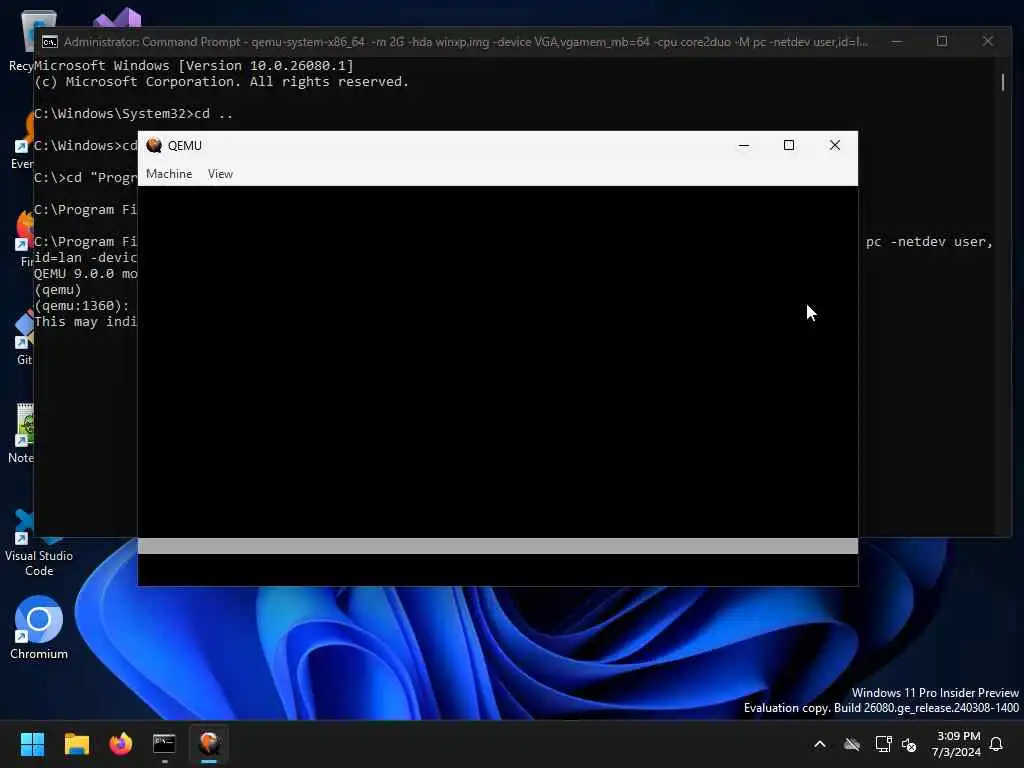Open File Explorer from the taskbar
The image size is (1024, 768).
76,744
